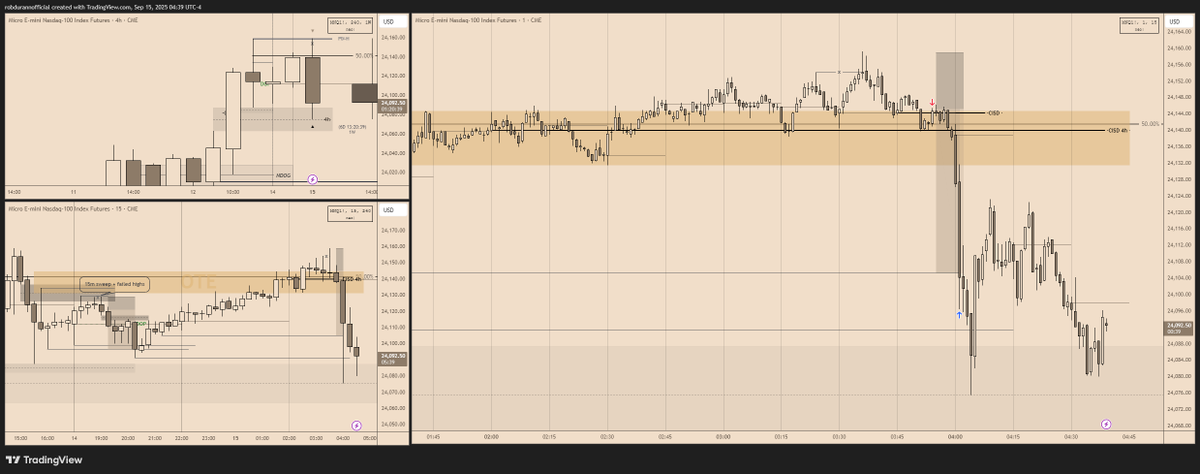Click the 01:45 time label on 1-minute chart

coord(434,437)
